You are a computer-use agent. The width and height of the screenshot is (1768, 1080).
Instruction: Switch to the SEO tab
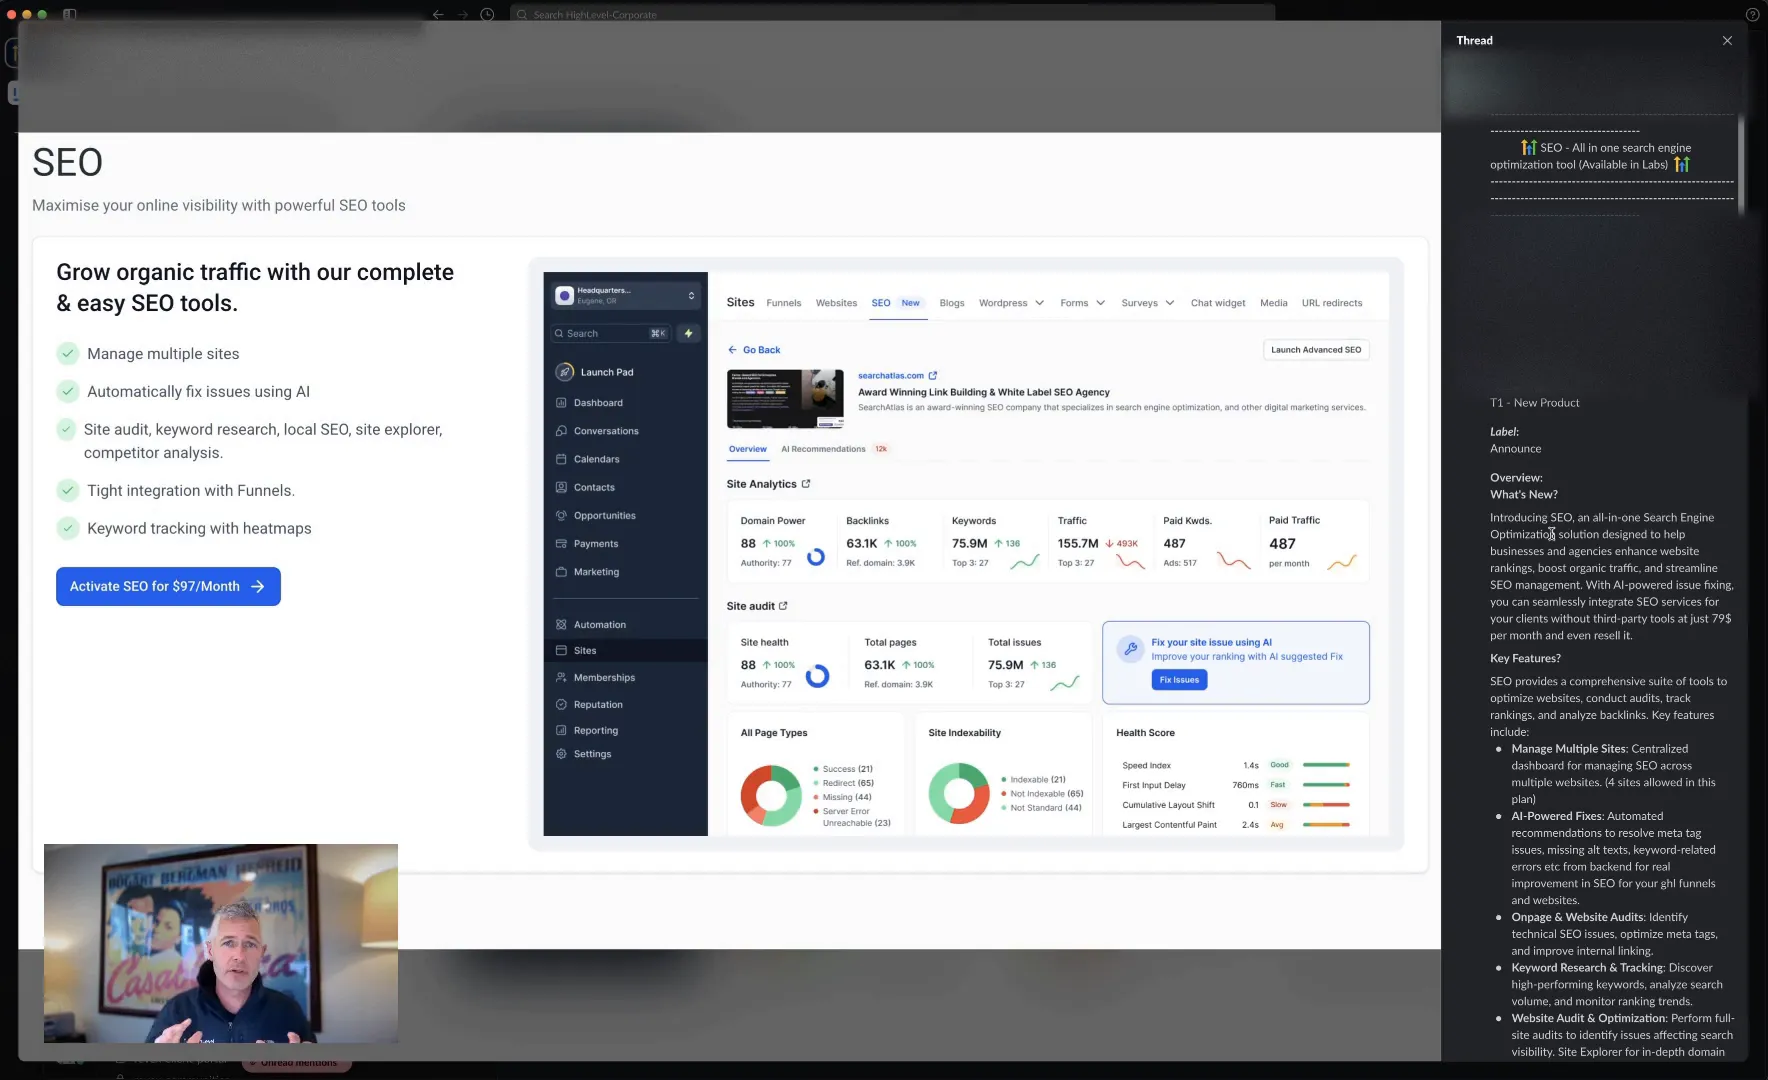coord(880,302)
